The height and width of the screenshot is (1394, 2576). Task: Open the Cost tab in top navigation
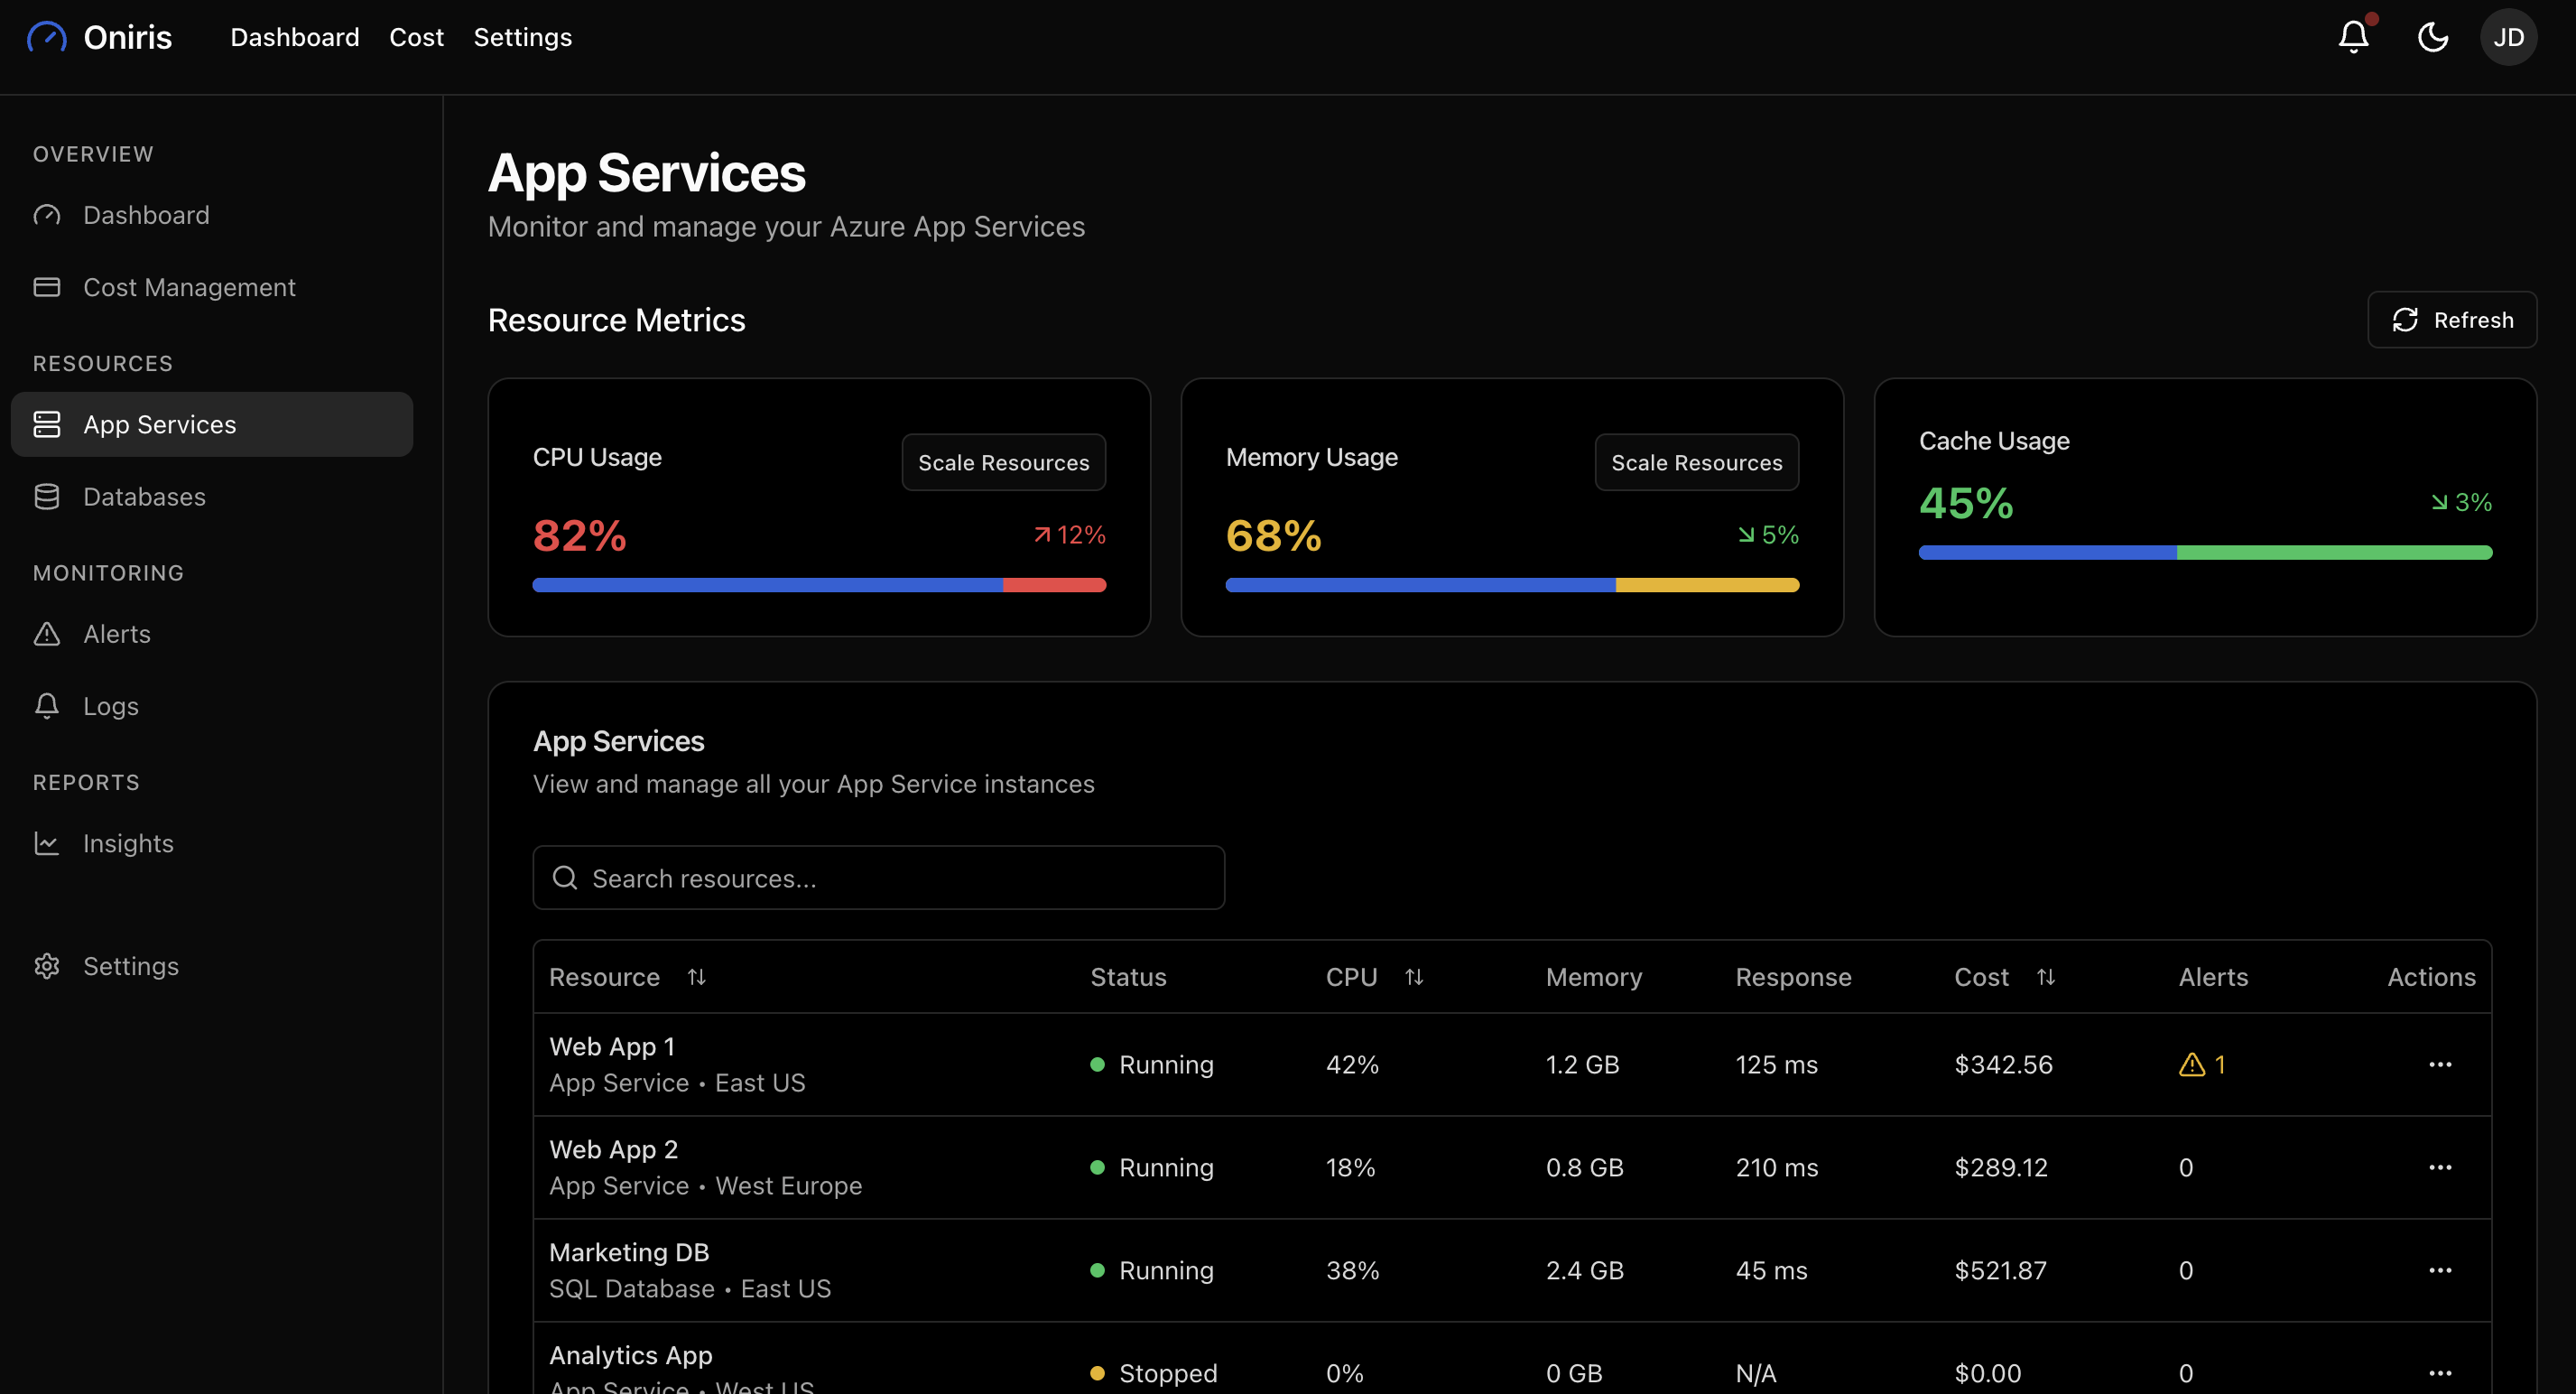416,37
